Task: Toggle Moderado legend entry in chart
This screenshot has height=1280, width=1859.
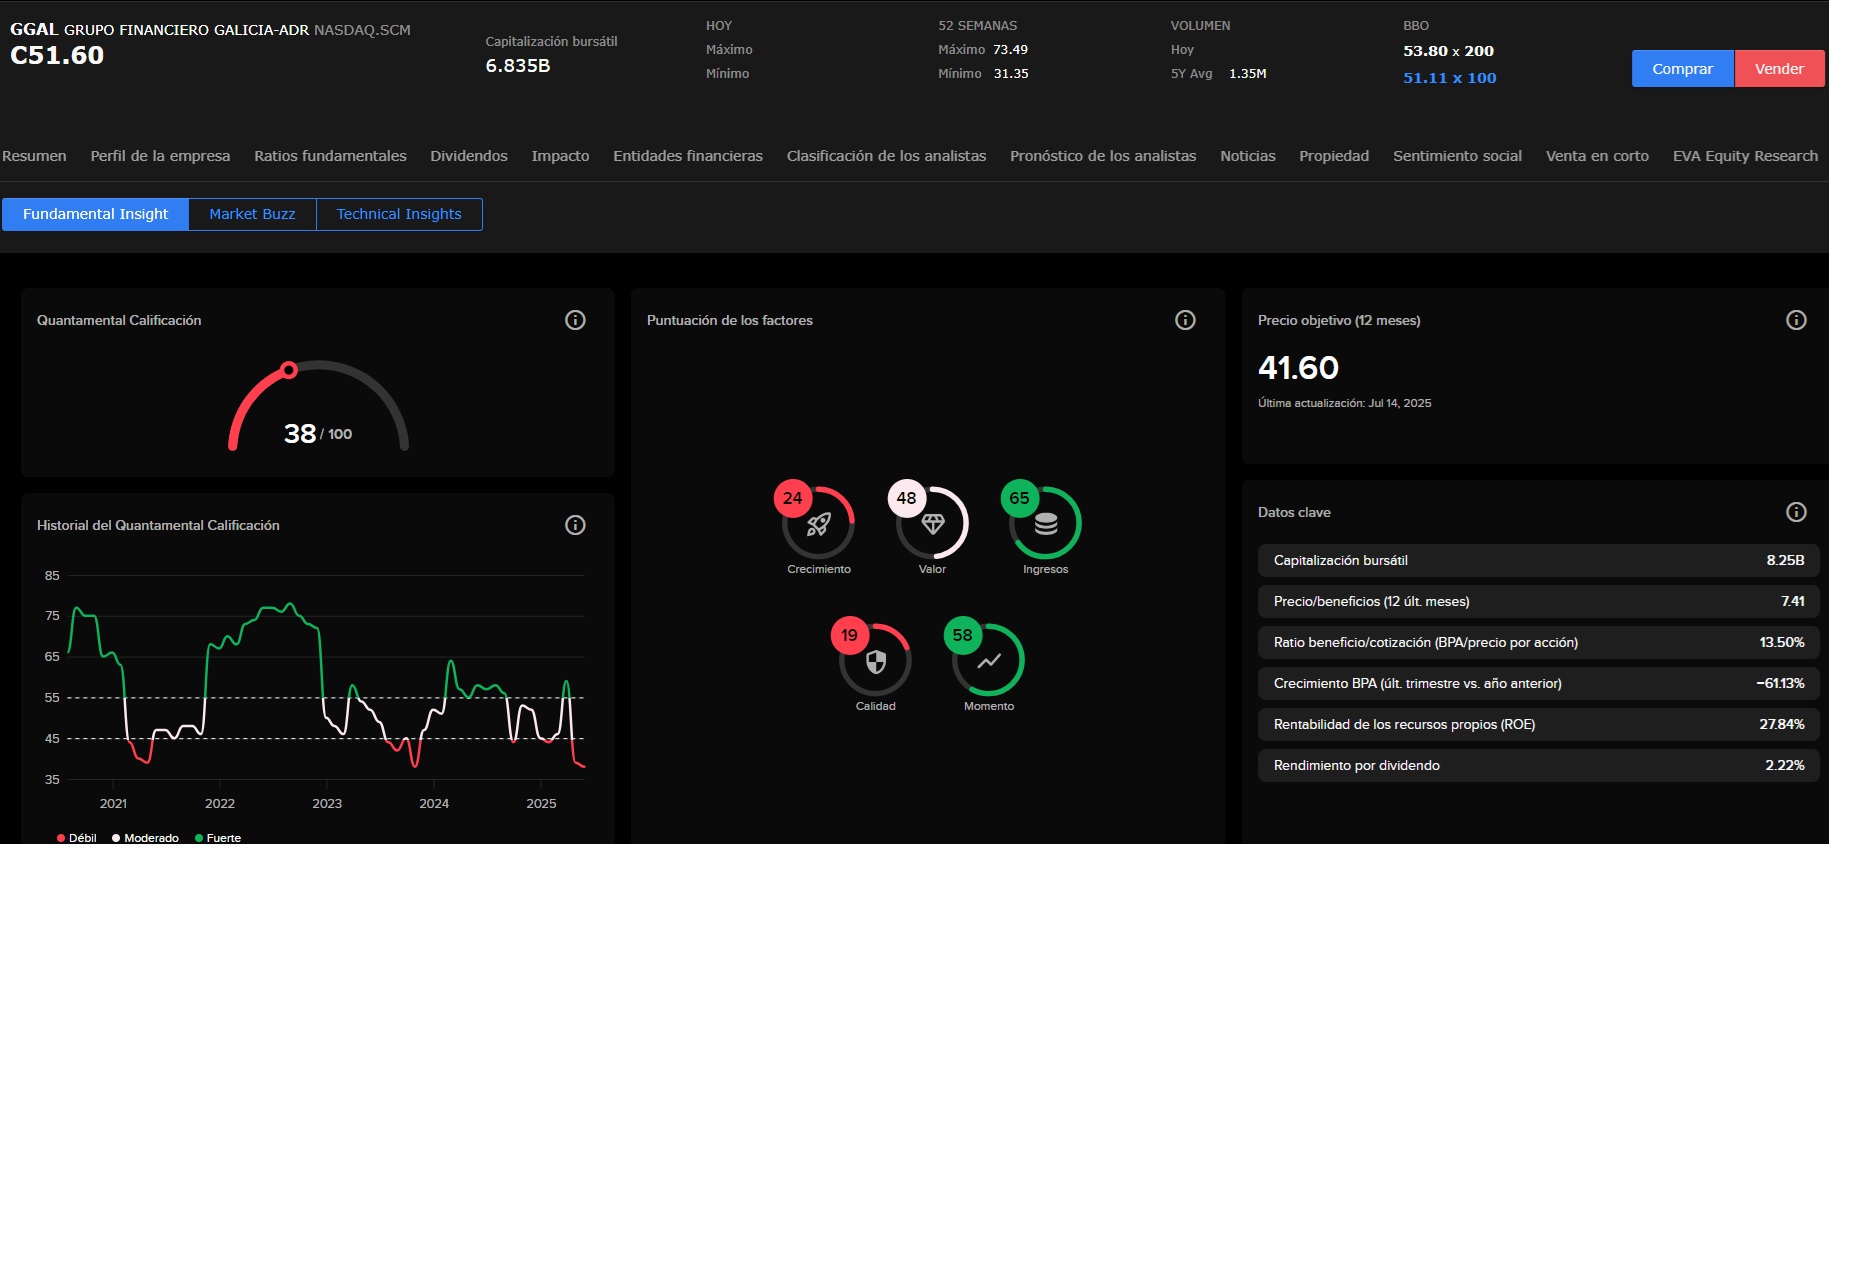Action: coord(146,838)
